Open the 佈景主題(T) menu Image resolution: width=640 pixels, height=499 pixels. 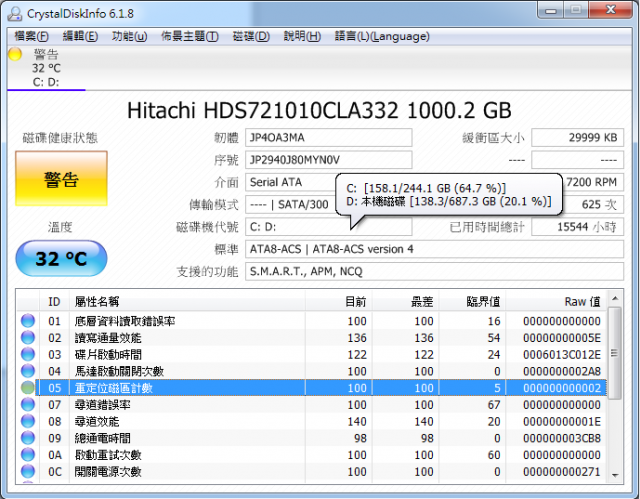pos(189,36)
